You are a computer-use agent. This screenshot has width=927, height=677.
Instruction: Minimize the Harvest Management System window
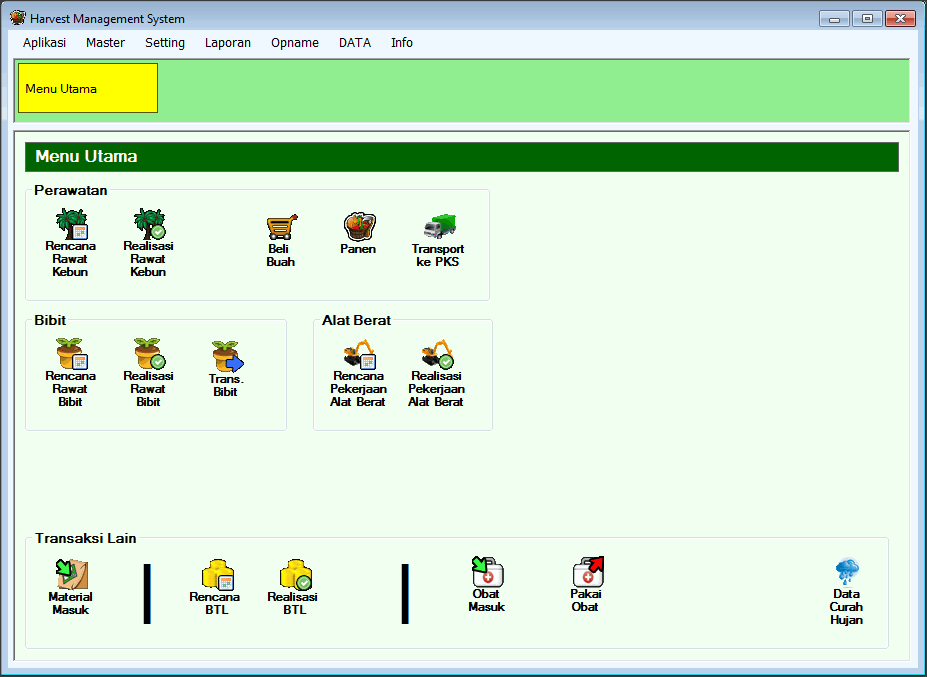coord(834,19)
